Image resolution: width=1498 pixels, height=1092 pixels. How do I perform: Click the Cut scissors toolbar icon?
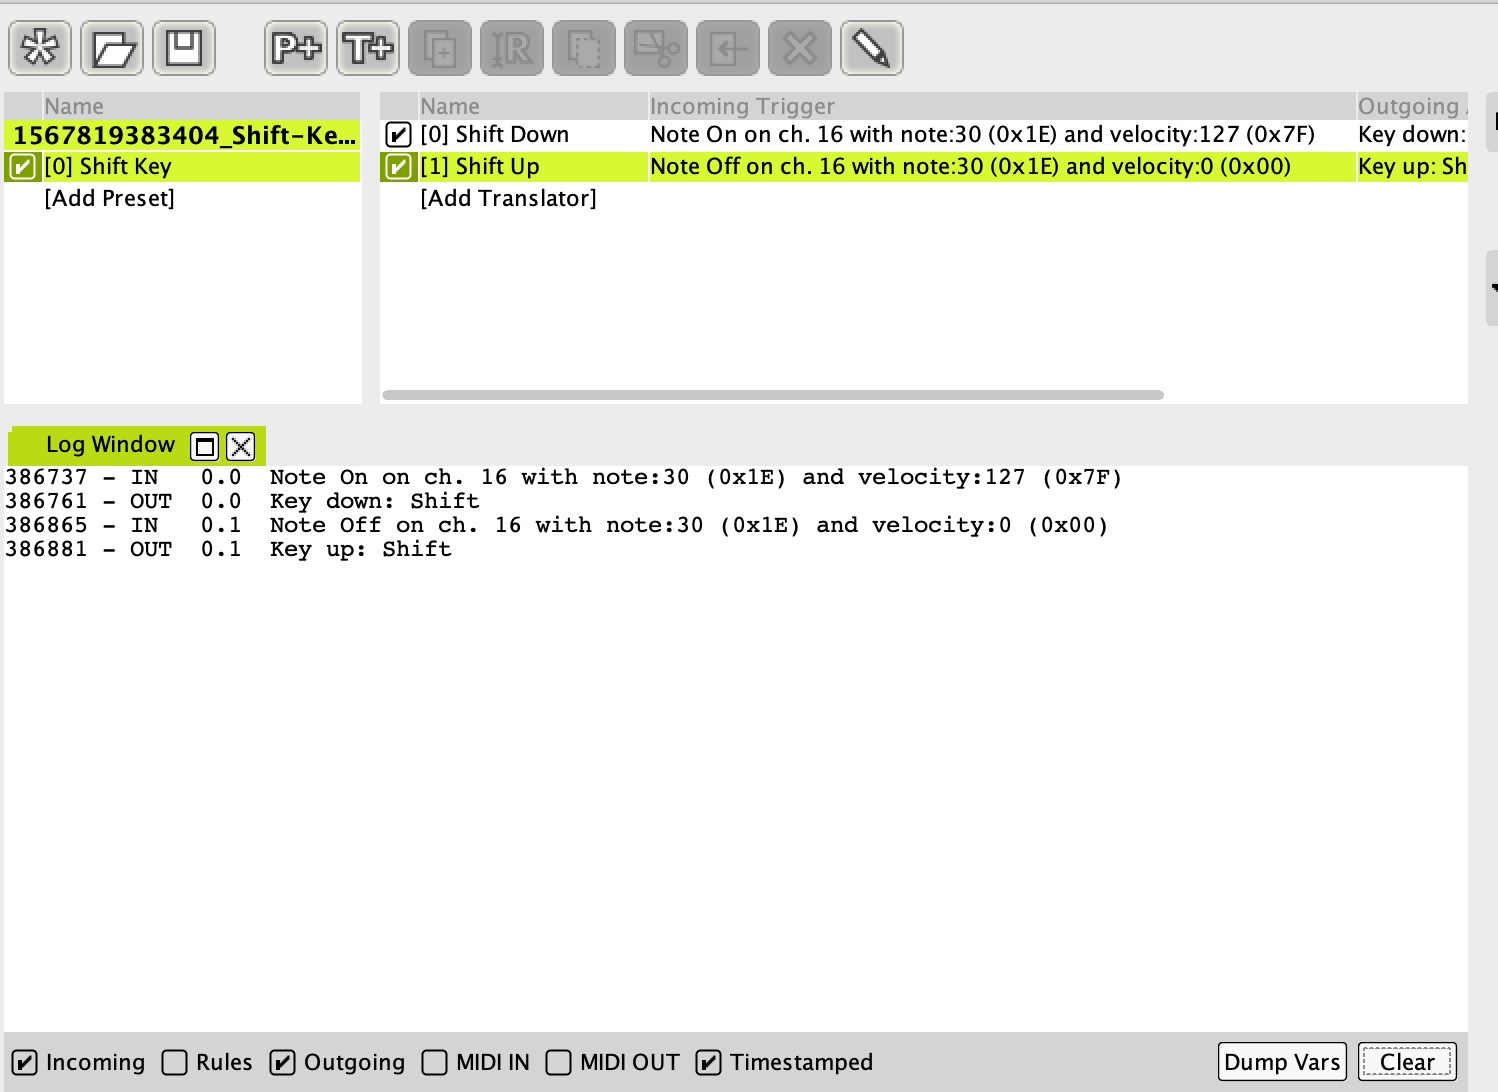(x=656, y=48)
